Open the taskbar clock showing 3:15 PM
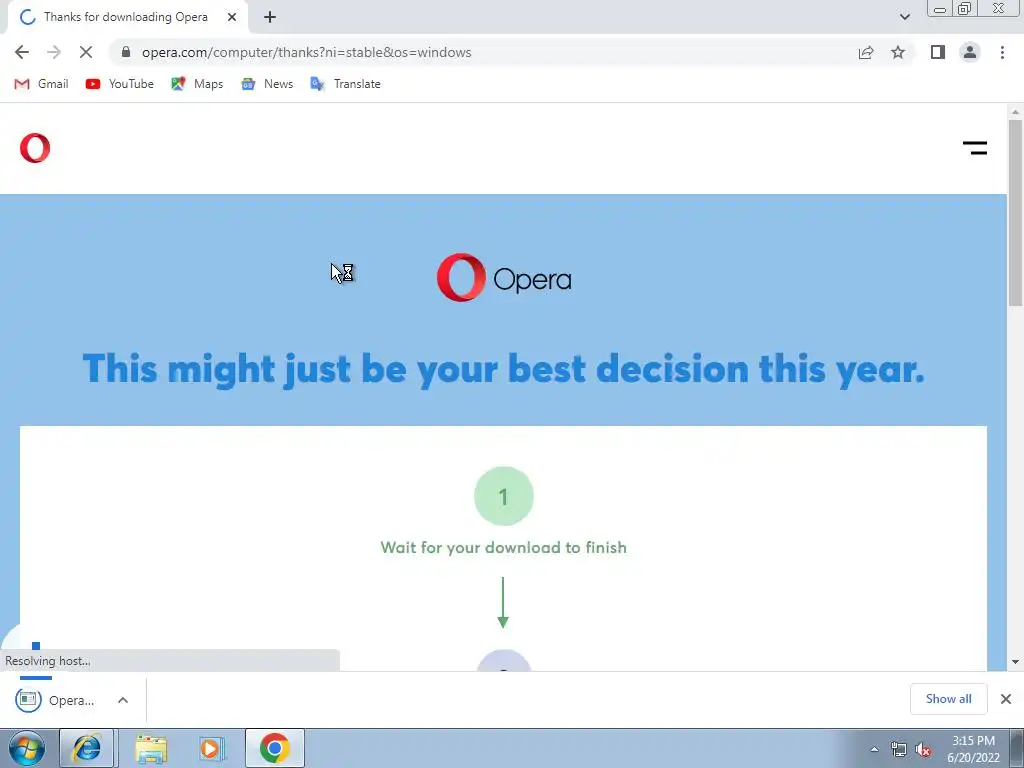The image size is (1024, 768). pyautogui.click(x=973, y=749)
